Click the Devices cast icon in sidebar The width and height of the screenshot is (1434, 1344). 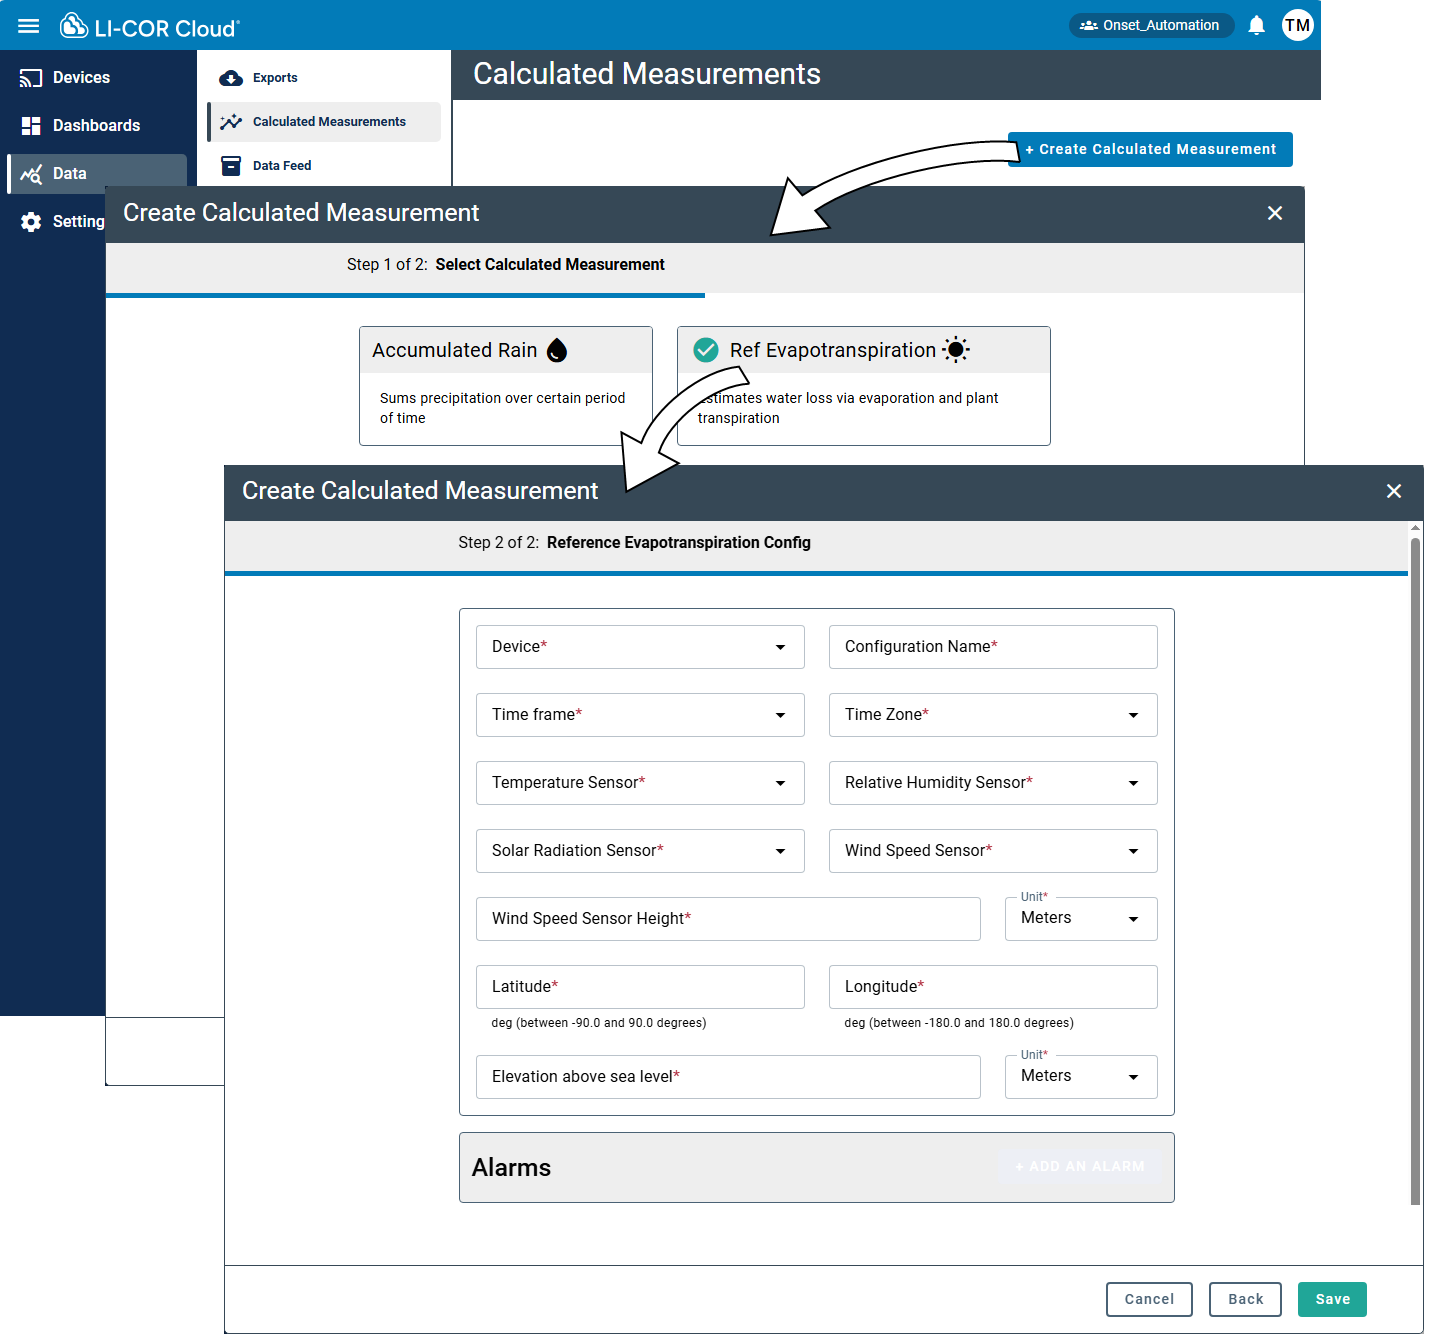click(x=31, y=78)
